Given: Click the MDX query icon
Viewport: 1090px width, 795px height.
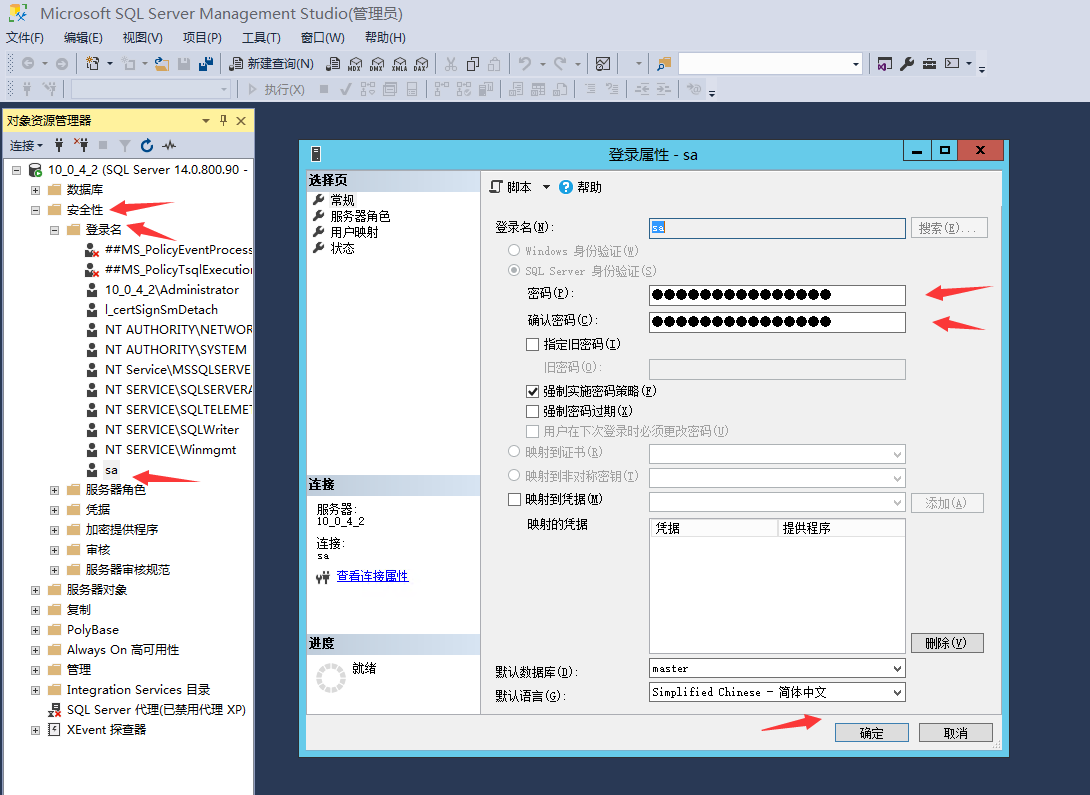Looking at the screenshot, I should (x=355, y=64).
